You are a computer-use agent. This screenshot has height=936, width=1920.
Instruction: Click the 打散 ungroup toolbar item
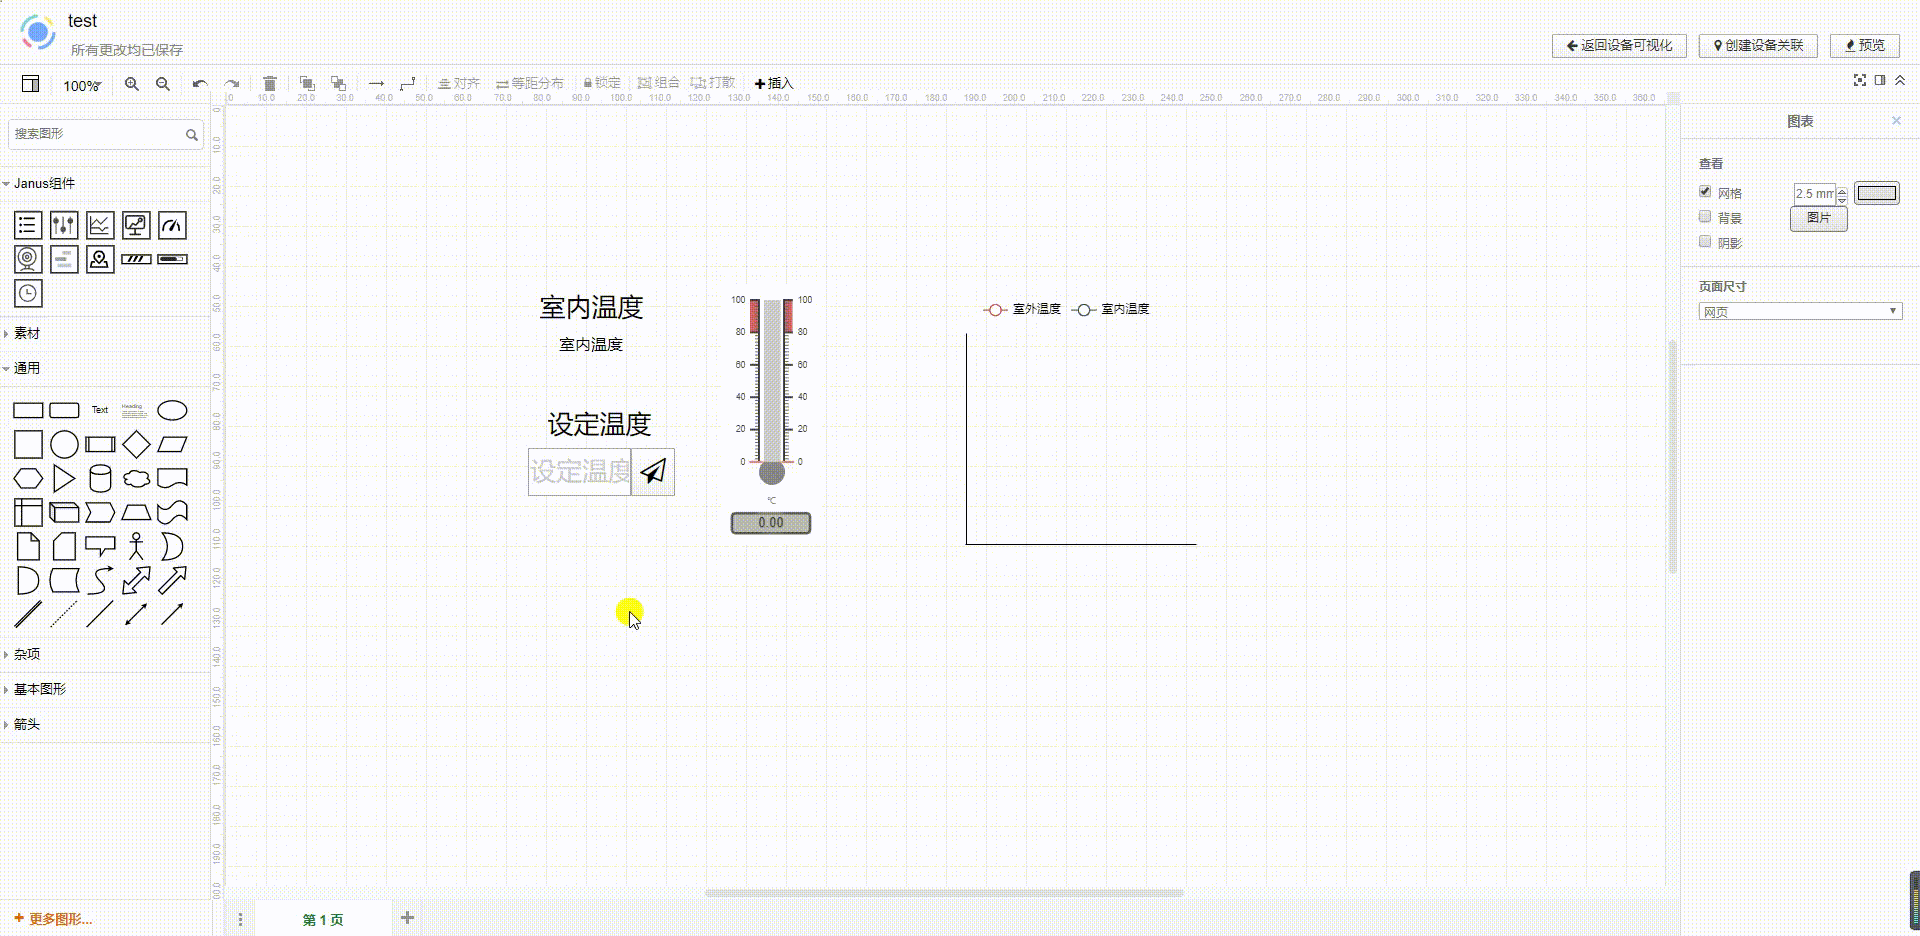(713, 84)
